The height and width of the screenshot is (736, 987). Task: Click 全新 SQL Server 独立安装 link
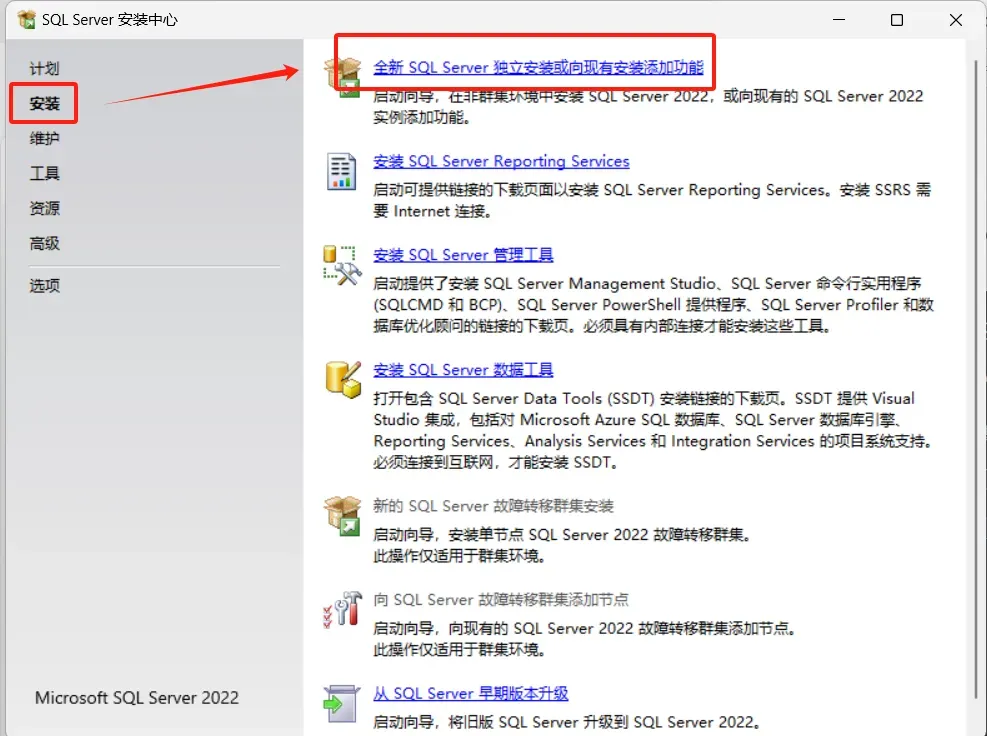[538, 67]
